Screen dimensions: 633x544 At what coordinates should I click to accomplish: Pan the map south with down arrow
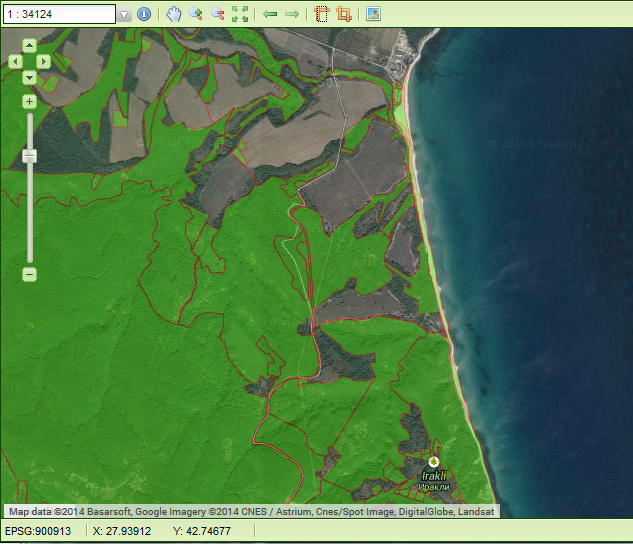point(29,77)
